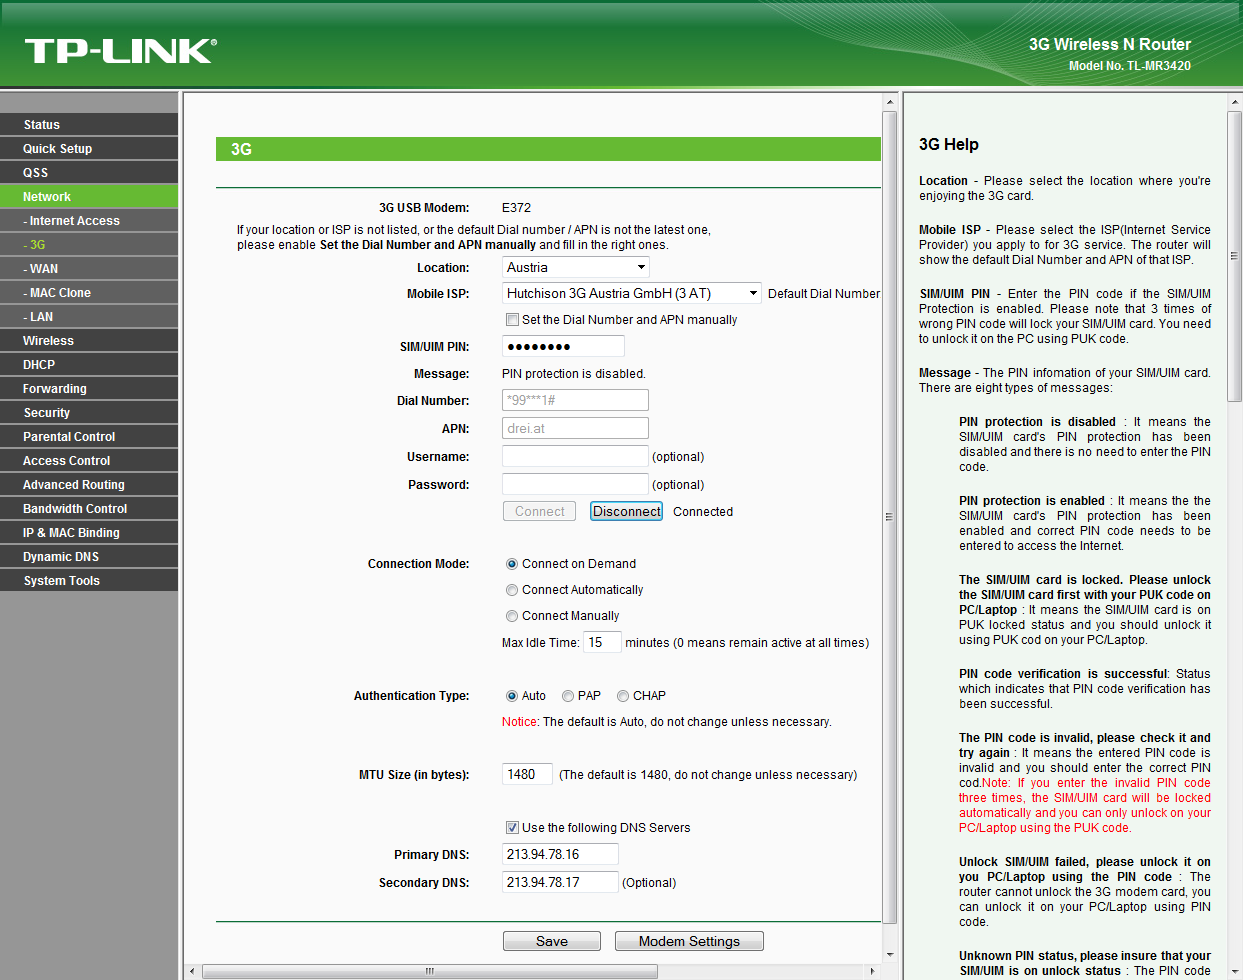Select Connect Manually radio option
Image resolution: width=1243 pixels, height=980 pixels.
click(x=512, y=616)
